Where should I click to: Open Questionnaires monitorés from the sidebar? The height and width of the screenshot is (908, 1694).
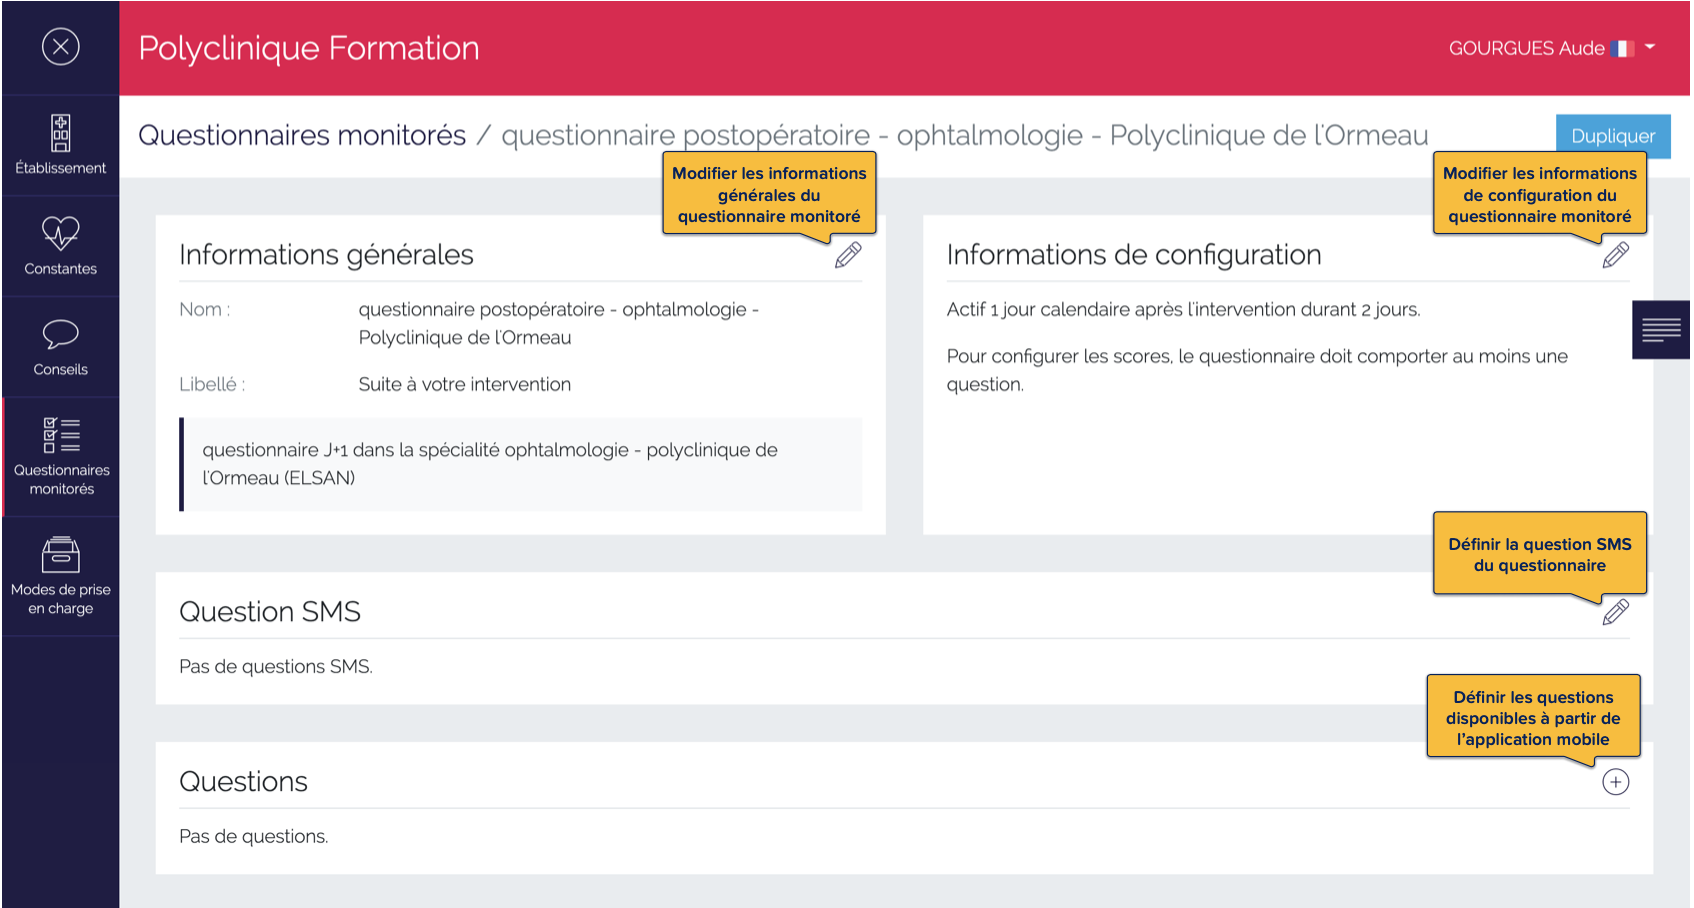[62, 455]
